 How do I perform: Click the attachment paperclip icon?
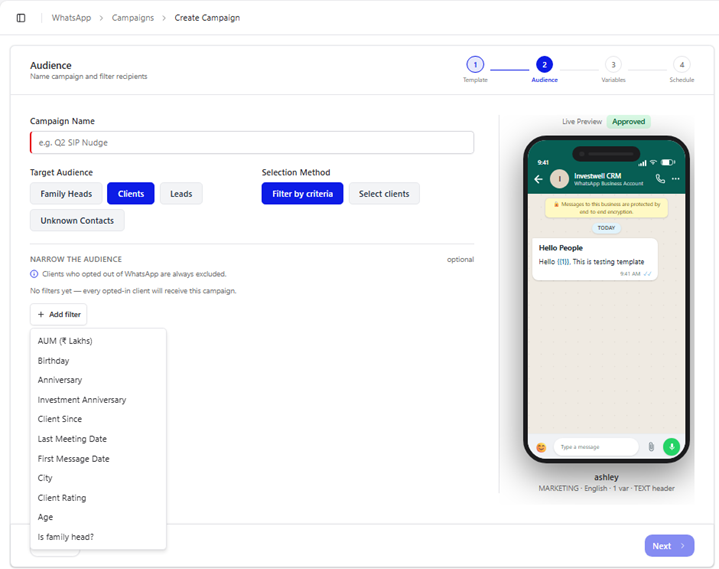click(x=651, y=447)
